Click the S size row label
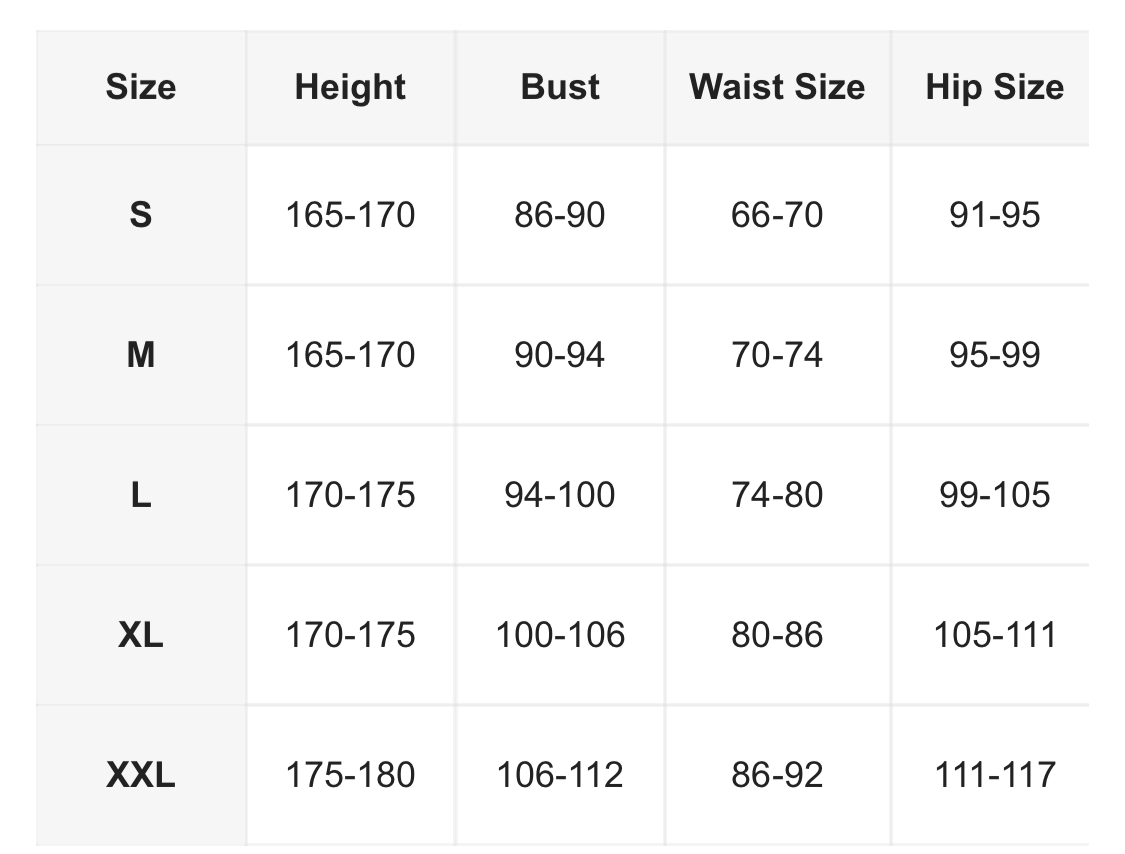 (x=140, y=215)
